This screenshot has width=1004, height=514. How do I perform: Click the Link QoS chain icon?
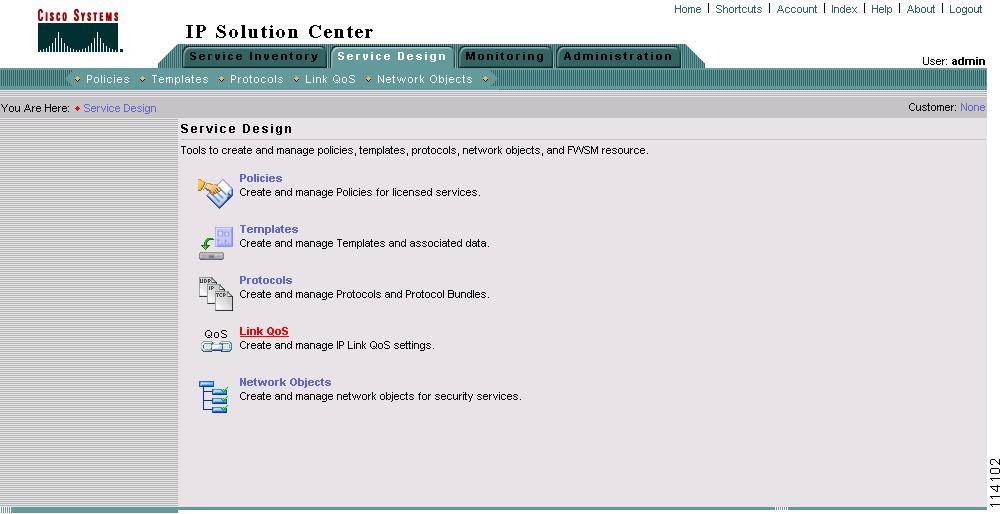[x=216, y=341]
